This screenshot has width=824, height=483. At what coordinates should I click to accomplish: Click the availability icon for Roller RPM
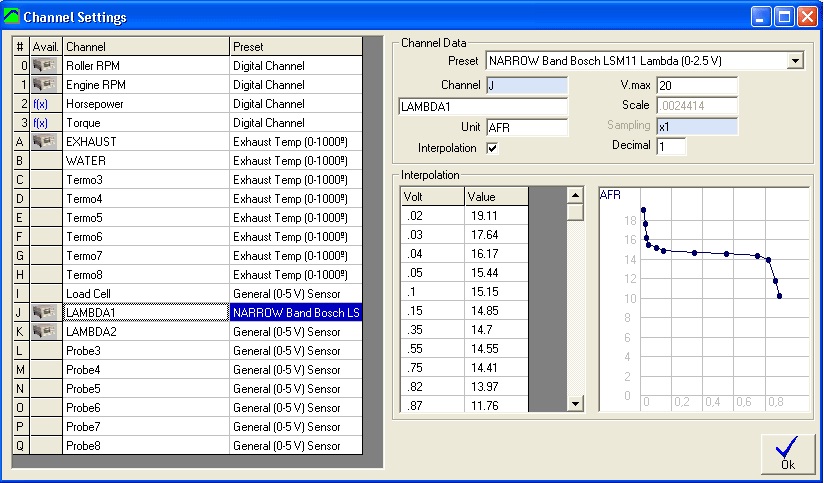(46, 66)
